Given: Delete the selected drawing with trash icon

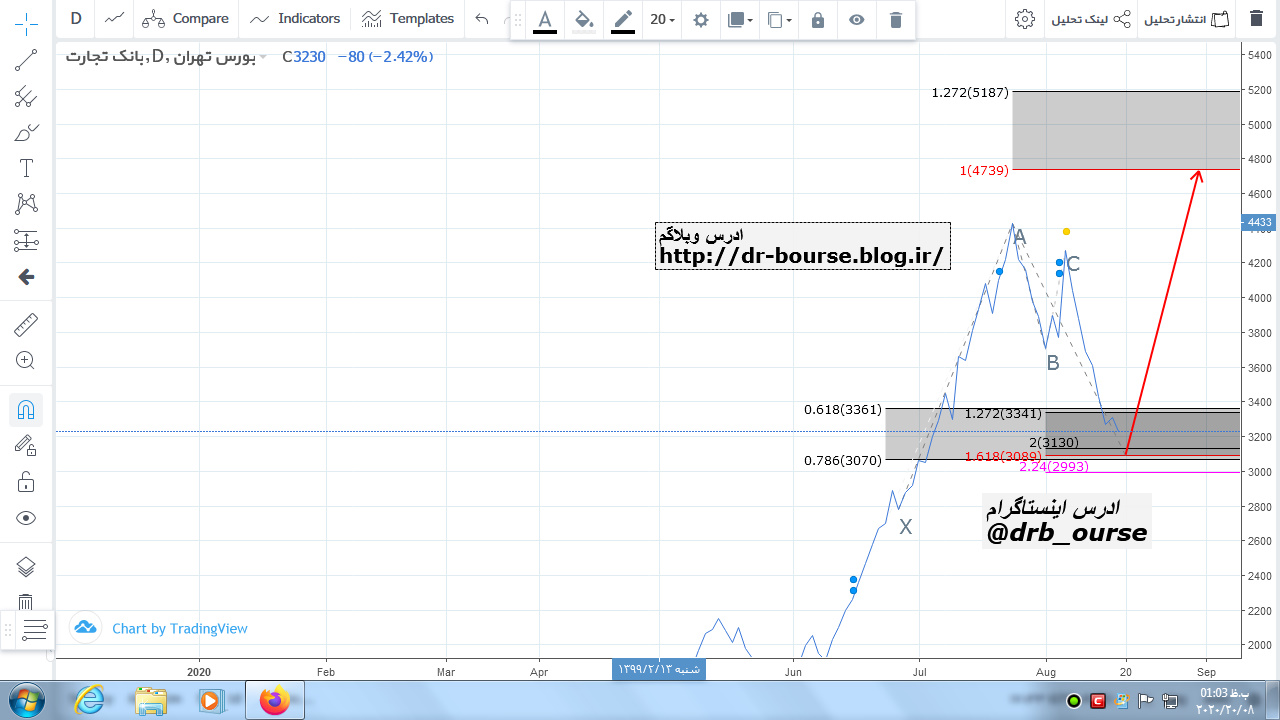Looking at the screenshot, I should click(x=895, y=20).
